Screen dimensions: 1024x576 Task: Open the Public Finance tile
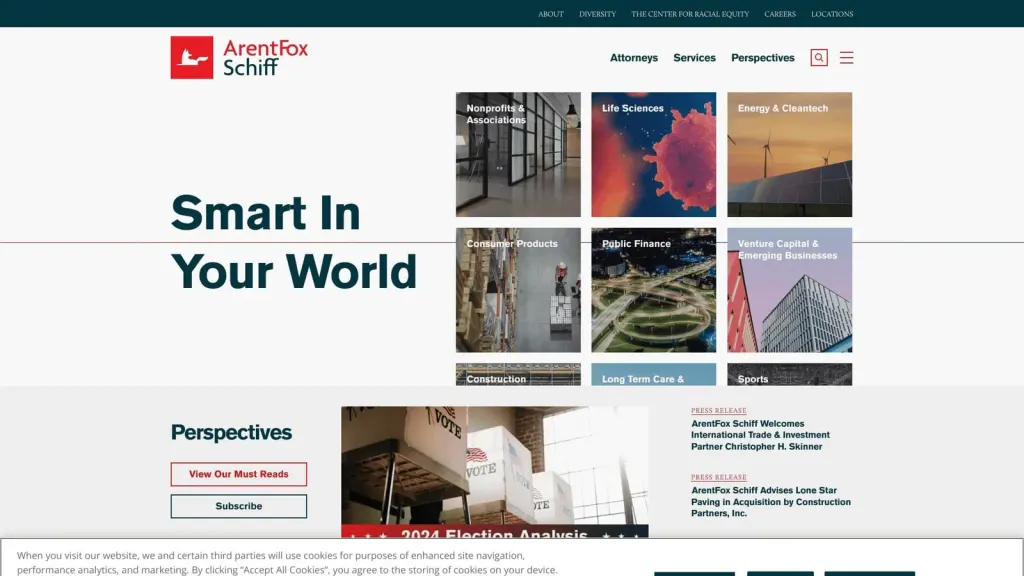pos(654,290)
